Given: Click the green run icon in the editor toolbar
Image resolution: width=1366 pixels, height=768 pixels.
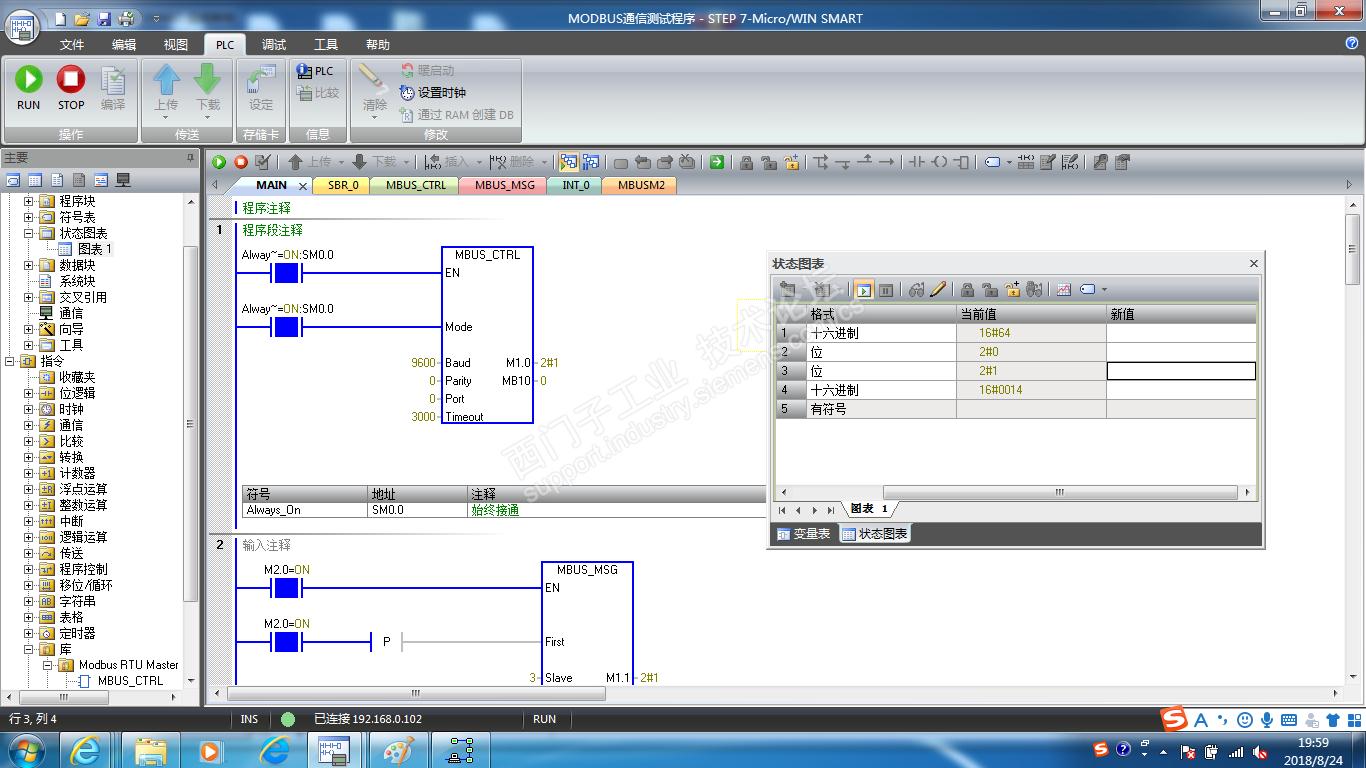Looking at the screenshot, I should (219, 162).
